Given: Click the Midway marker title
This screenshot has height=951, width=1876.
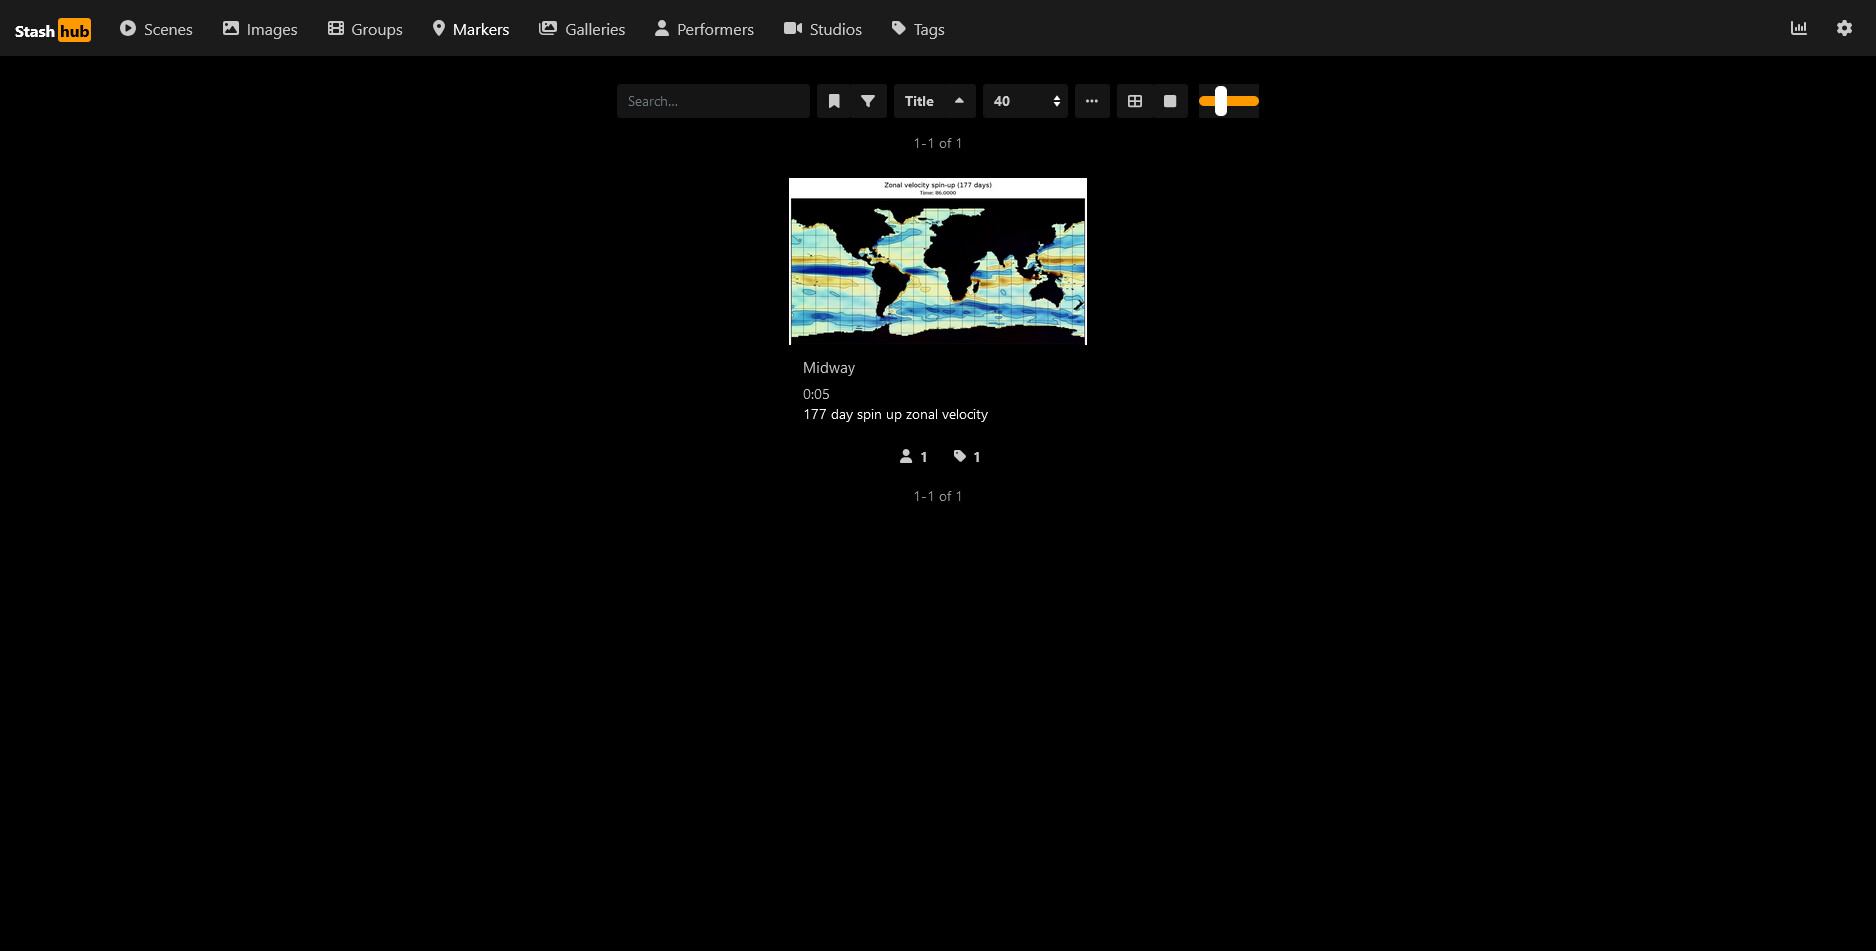Looking at the screenshot, I should (829, 368).
